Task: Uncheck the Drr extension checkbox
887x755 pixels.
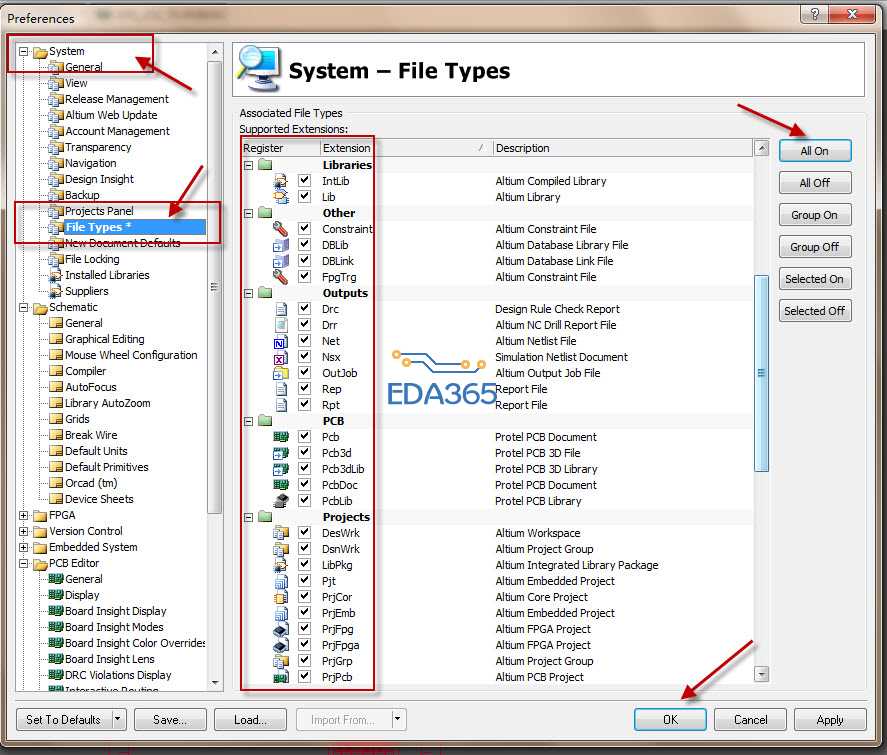Action: click(x=304, y=325)
